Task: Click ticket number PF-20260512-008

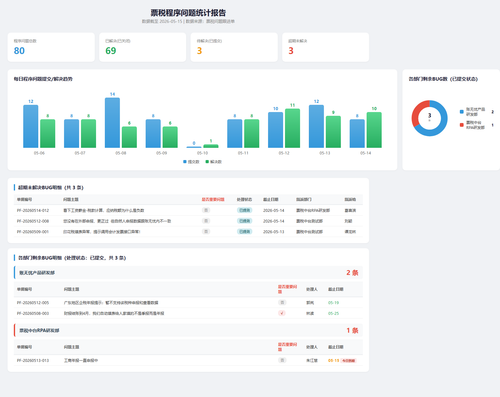Action: (x=33, y=221)
